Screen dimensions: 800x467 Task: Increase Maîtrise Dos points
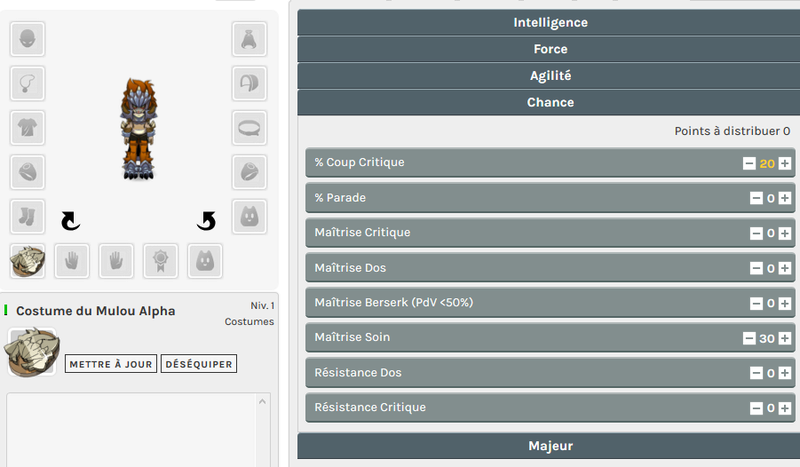pos(785,268)
